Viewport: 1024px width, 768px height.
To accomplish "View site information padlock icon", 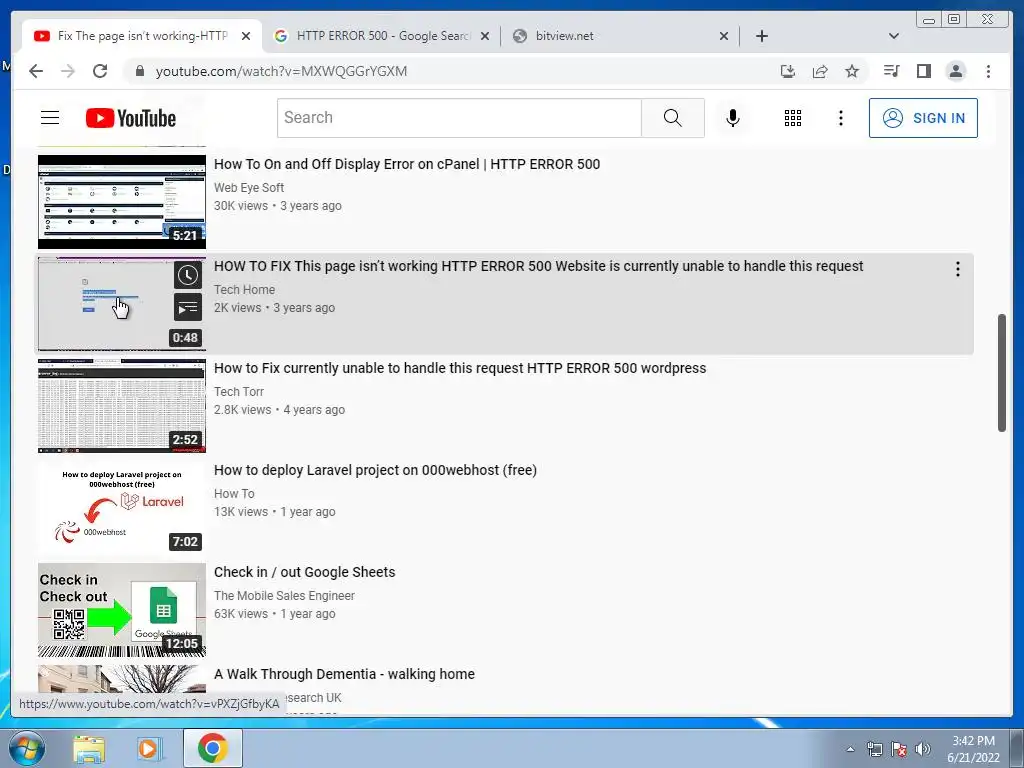I will pyautogui.click(x=139, y=71).
